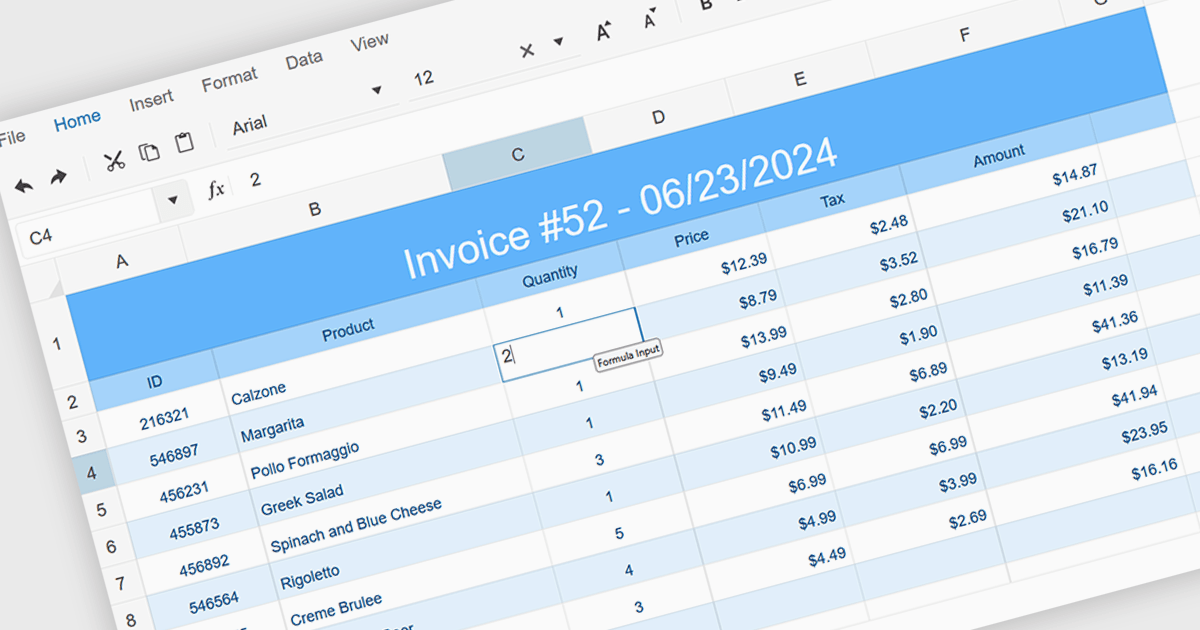Switch to the Insert tab
Screen dimensions: 1200x630
click(x=151, y=99)
